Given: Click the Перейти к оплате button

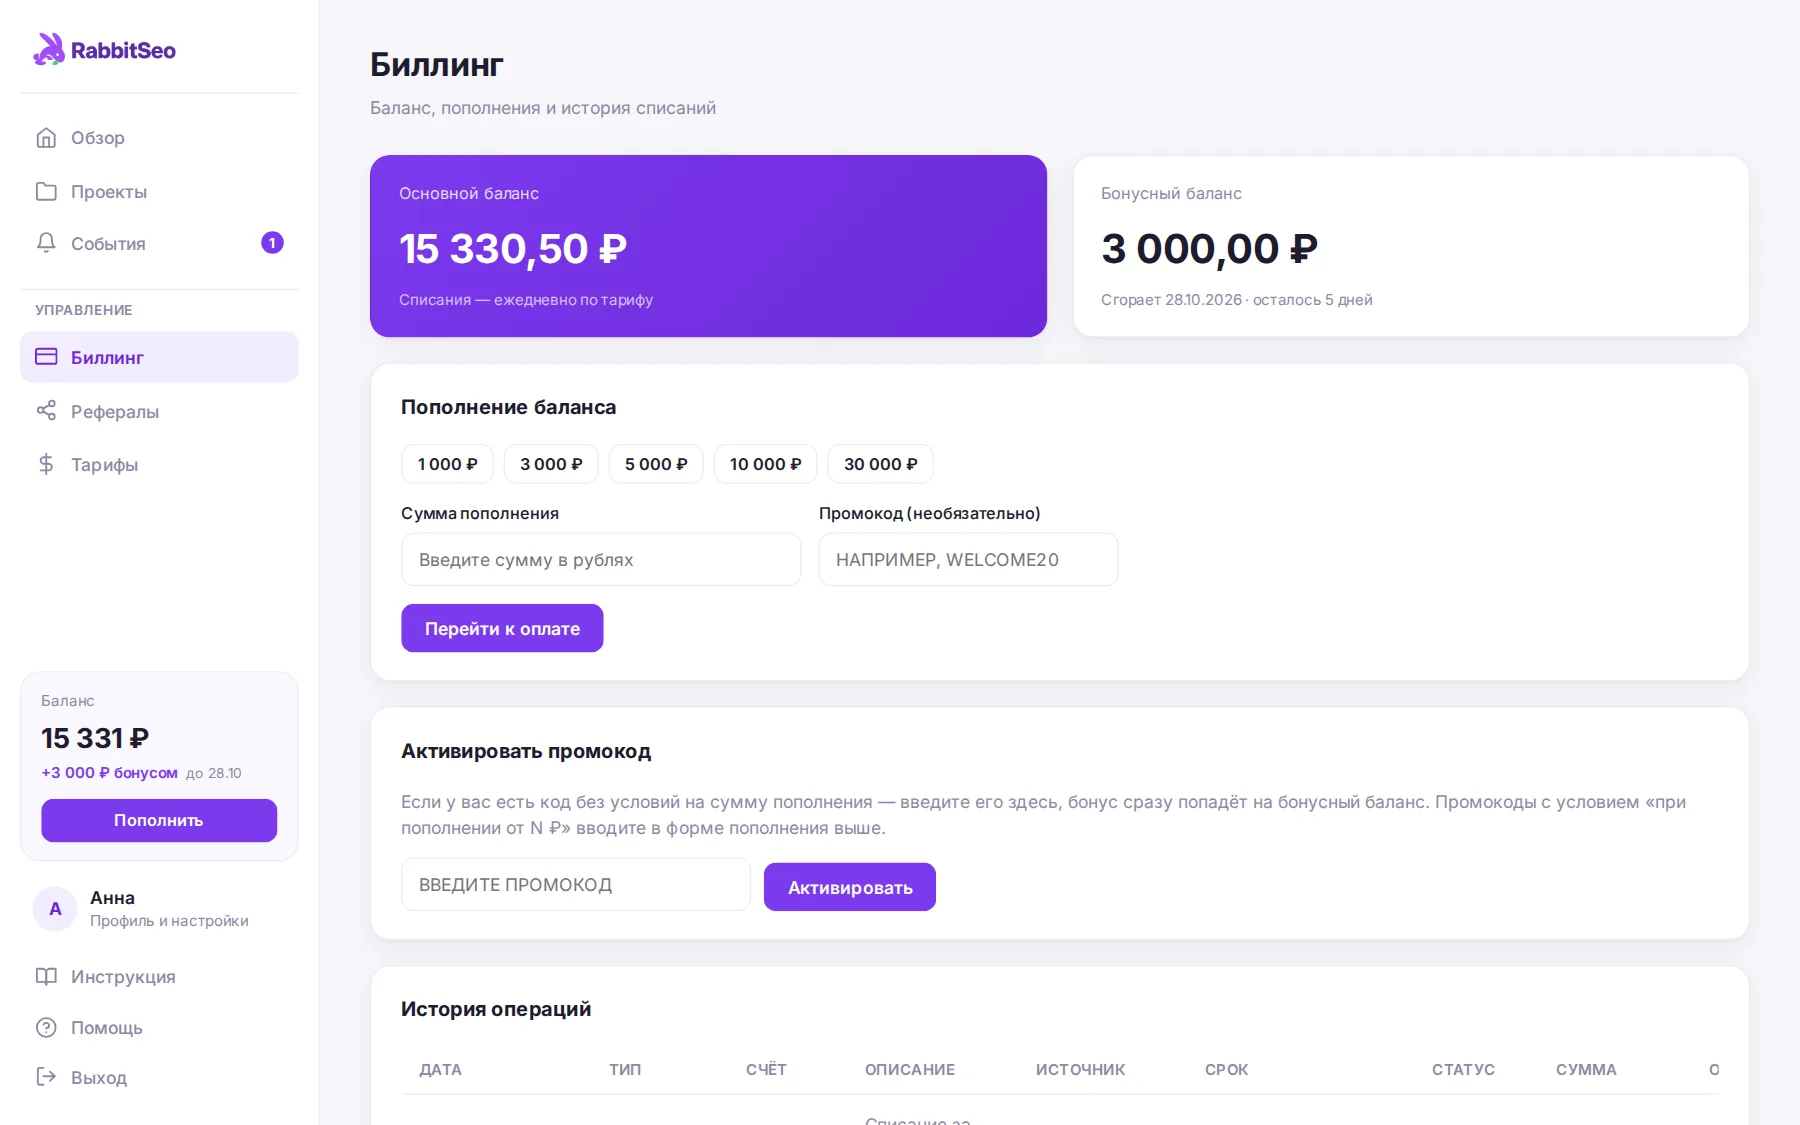Looking at the screenshot, I should point(502,628).
